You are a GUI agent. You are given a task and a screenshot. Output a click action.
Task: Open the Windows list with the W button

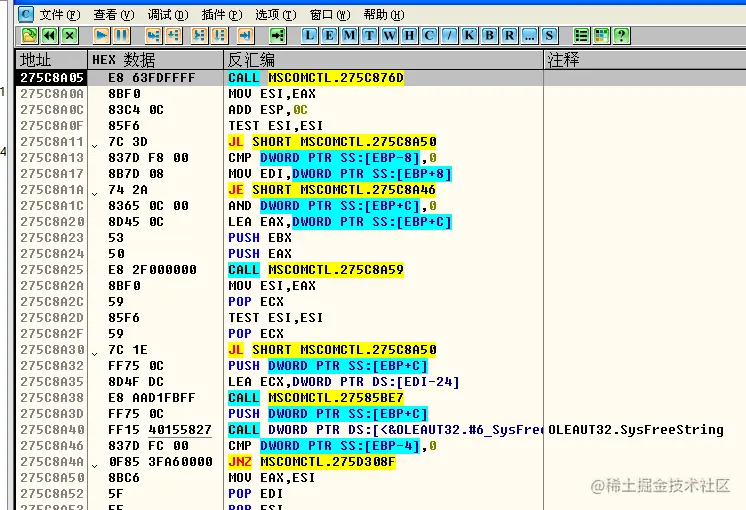coord(389,36)
